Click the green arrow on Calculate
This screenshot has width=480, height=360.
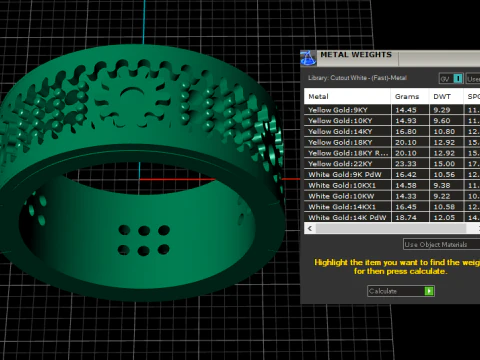[x=429, y=291]
